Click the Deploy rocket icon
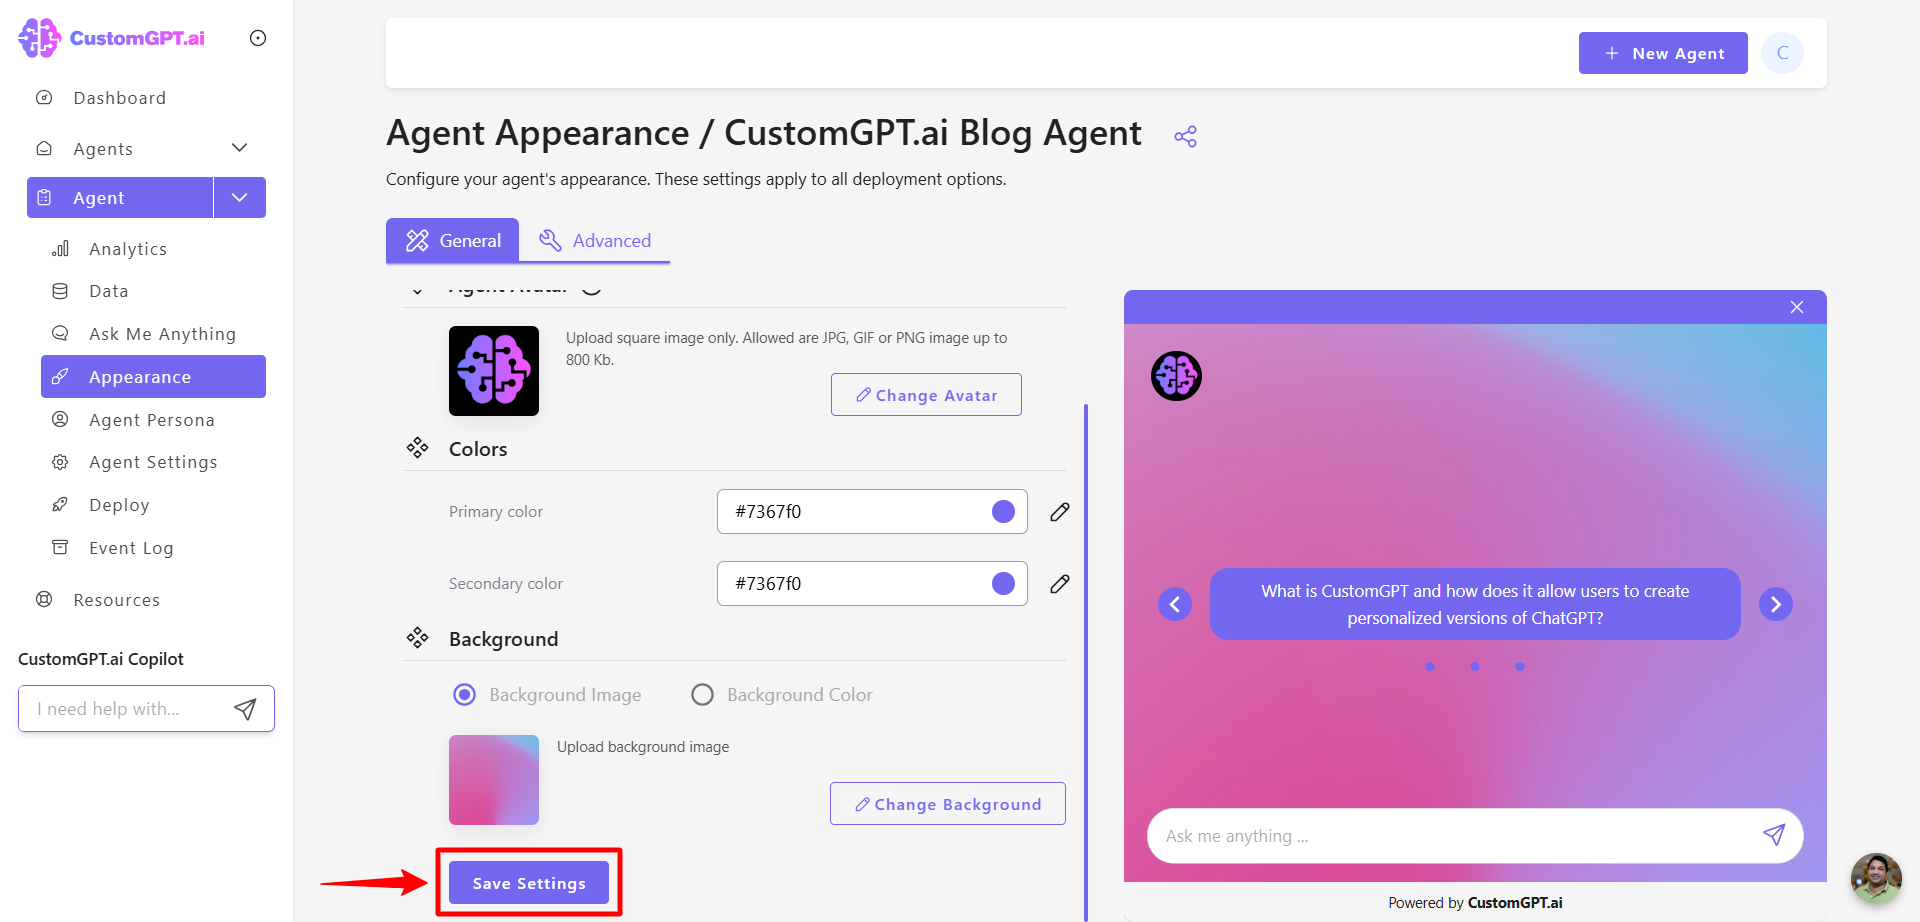 click(60, 505)
